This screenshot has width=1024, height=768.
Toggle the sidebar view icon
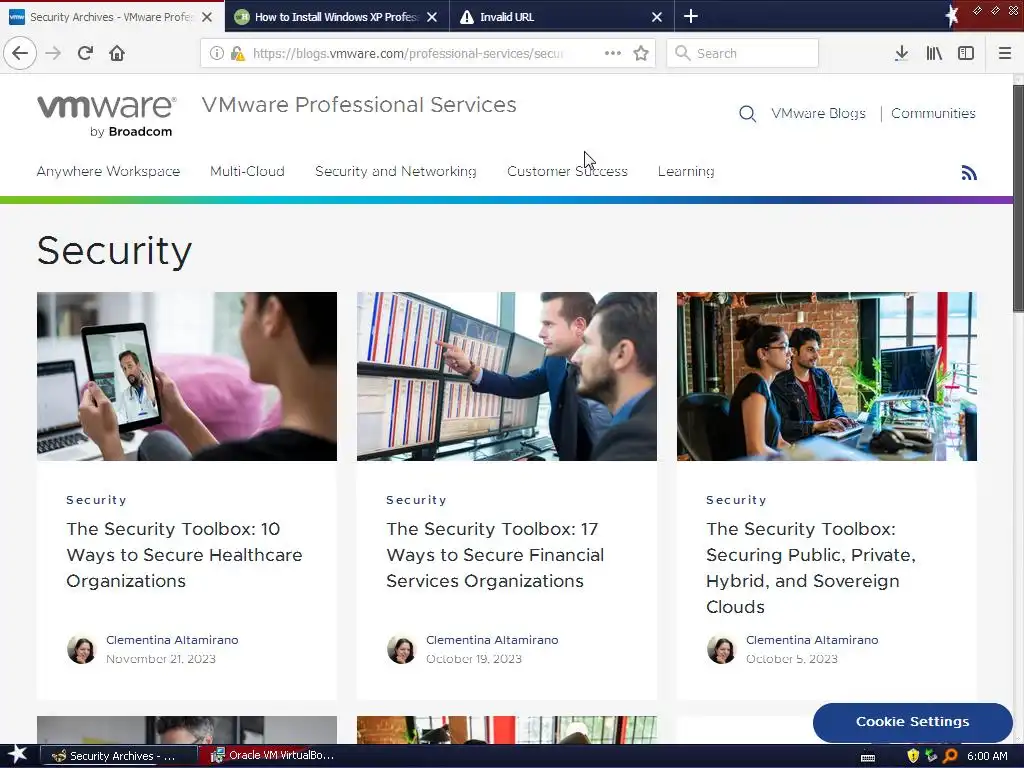click(966, 53)
